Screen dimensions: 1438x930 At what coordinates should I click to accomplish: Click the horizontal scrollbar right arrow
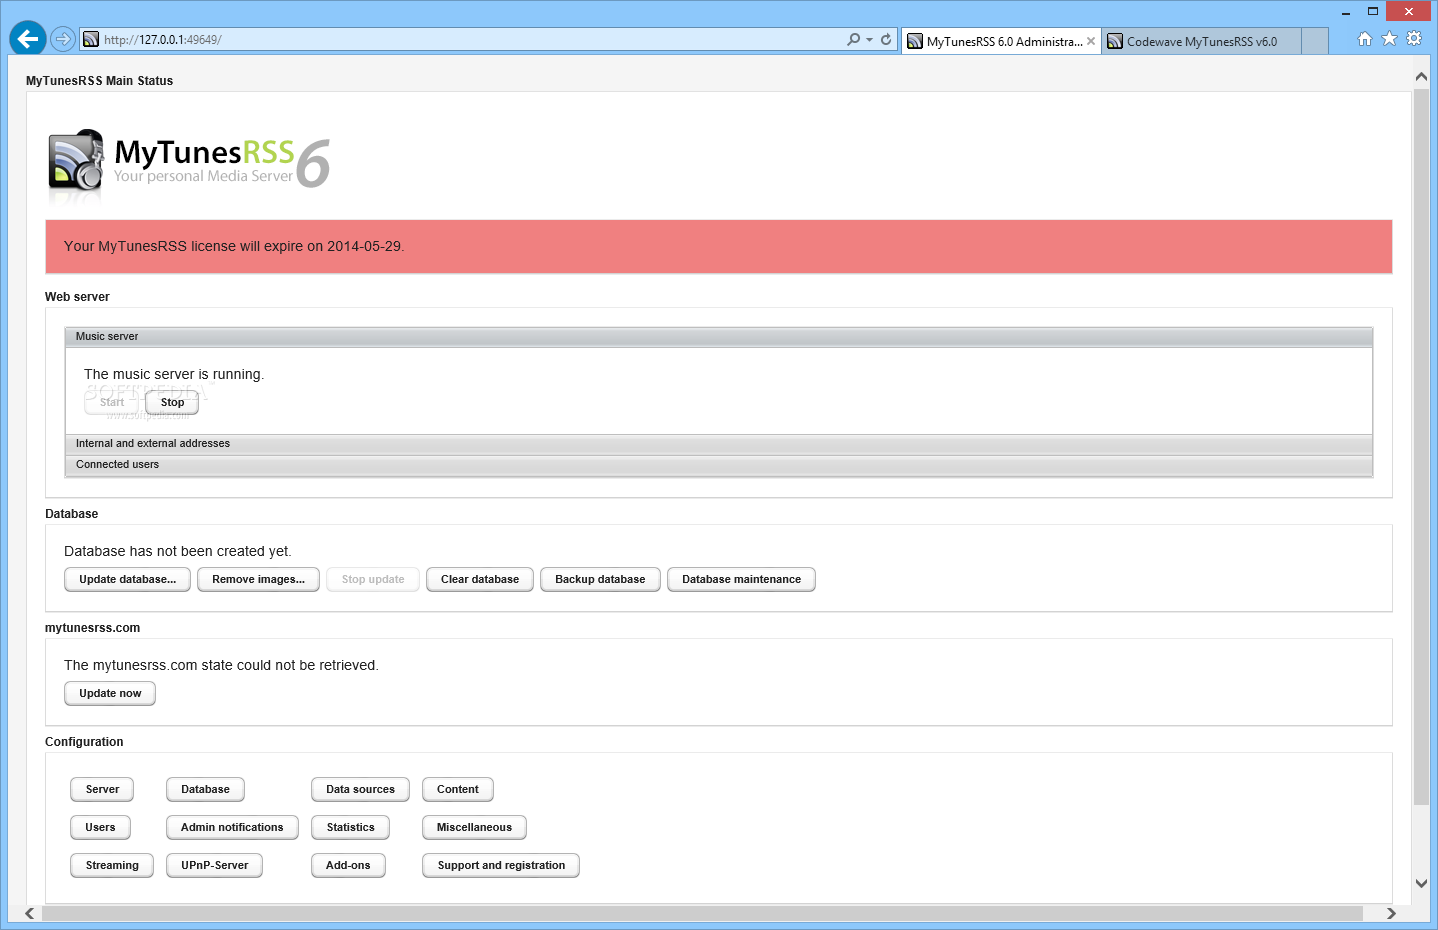click(x=1391, y=914)
